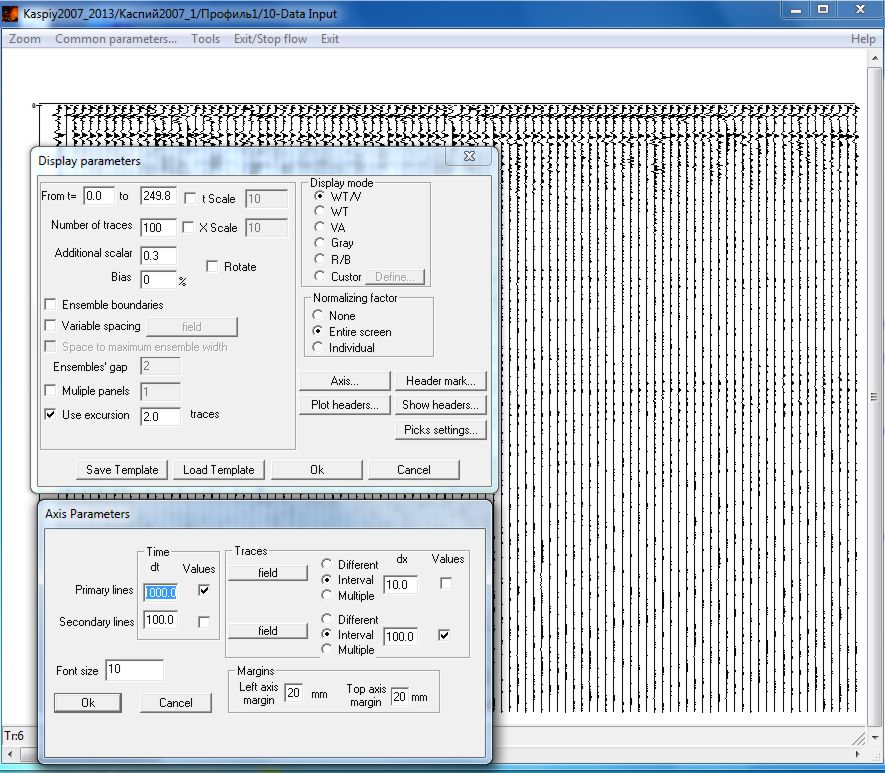The height and width of the screenshot is (773, 885).
Task: Click the Number of traces field
Action: click(158, 228)
